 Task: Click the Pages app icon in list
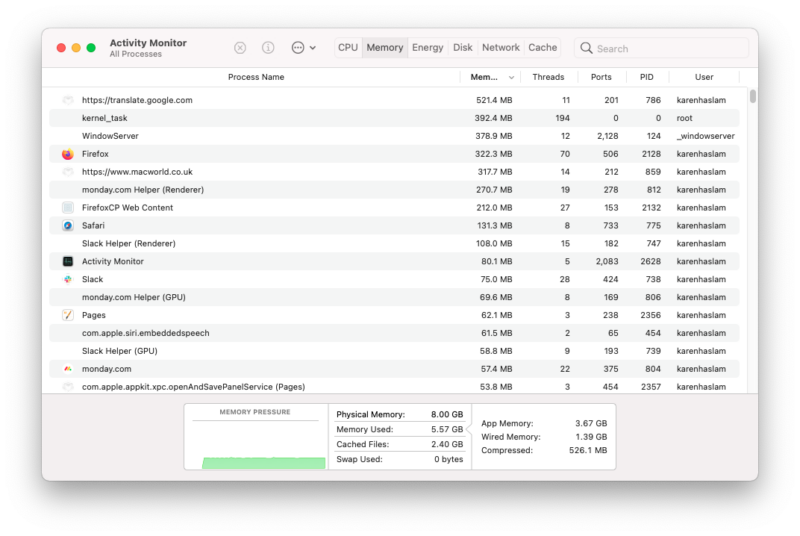click(68, 315)
